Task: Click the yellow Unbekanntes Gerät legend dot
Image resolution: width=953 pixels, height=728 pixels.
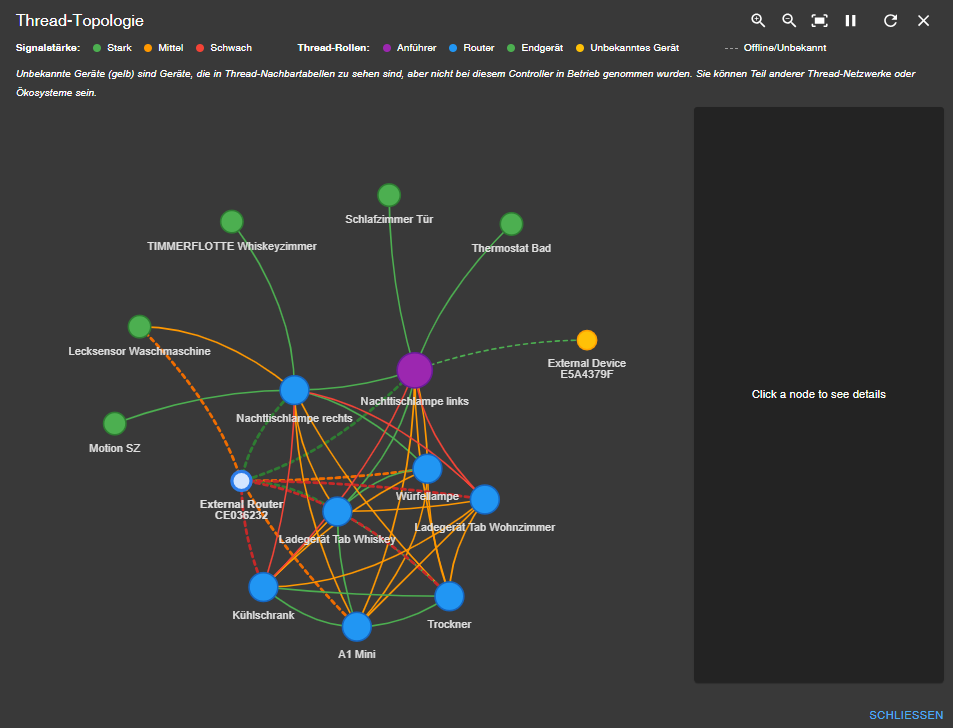Action: [580, 48]
